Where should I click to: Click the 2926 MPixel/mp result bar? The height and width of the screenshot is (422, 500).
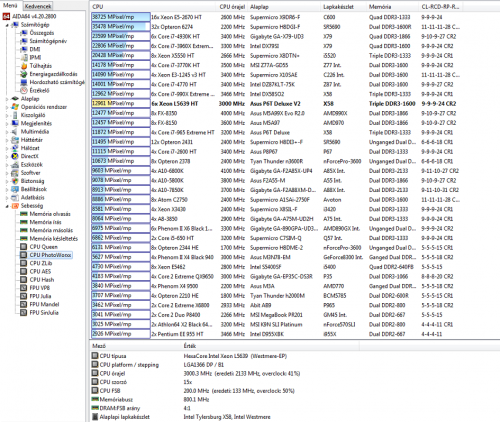click(121, 334)
